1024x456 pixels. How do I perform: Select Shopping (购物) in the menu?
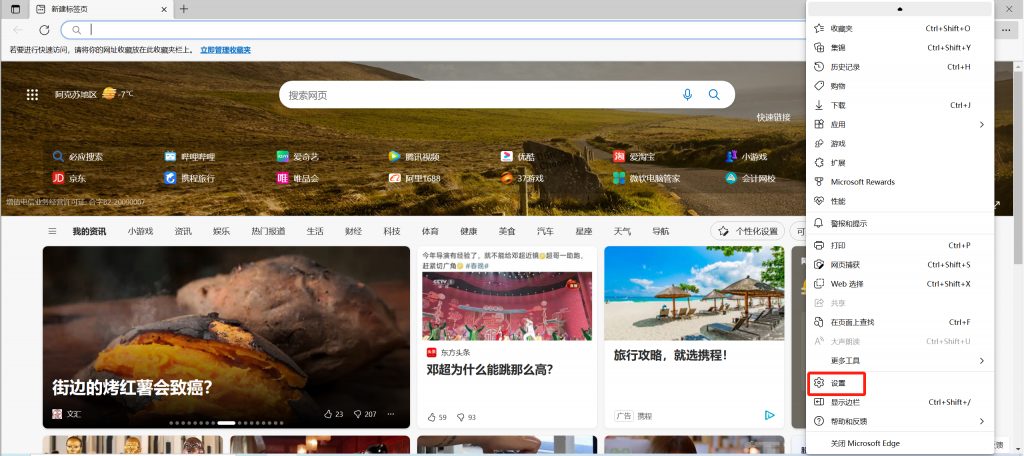[900, 86]
